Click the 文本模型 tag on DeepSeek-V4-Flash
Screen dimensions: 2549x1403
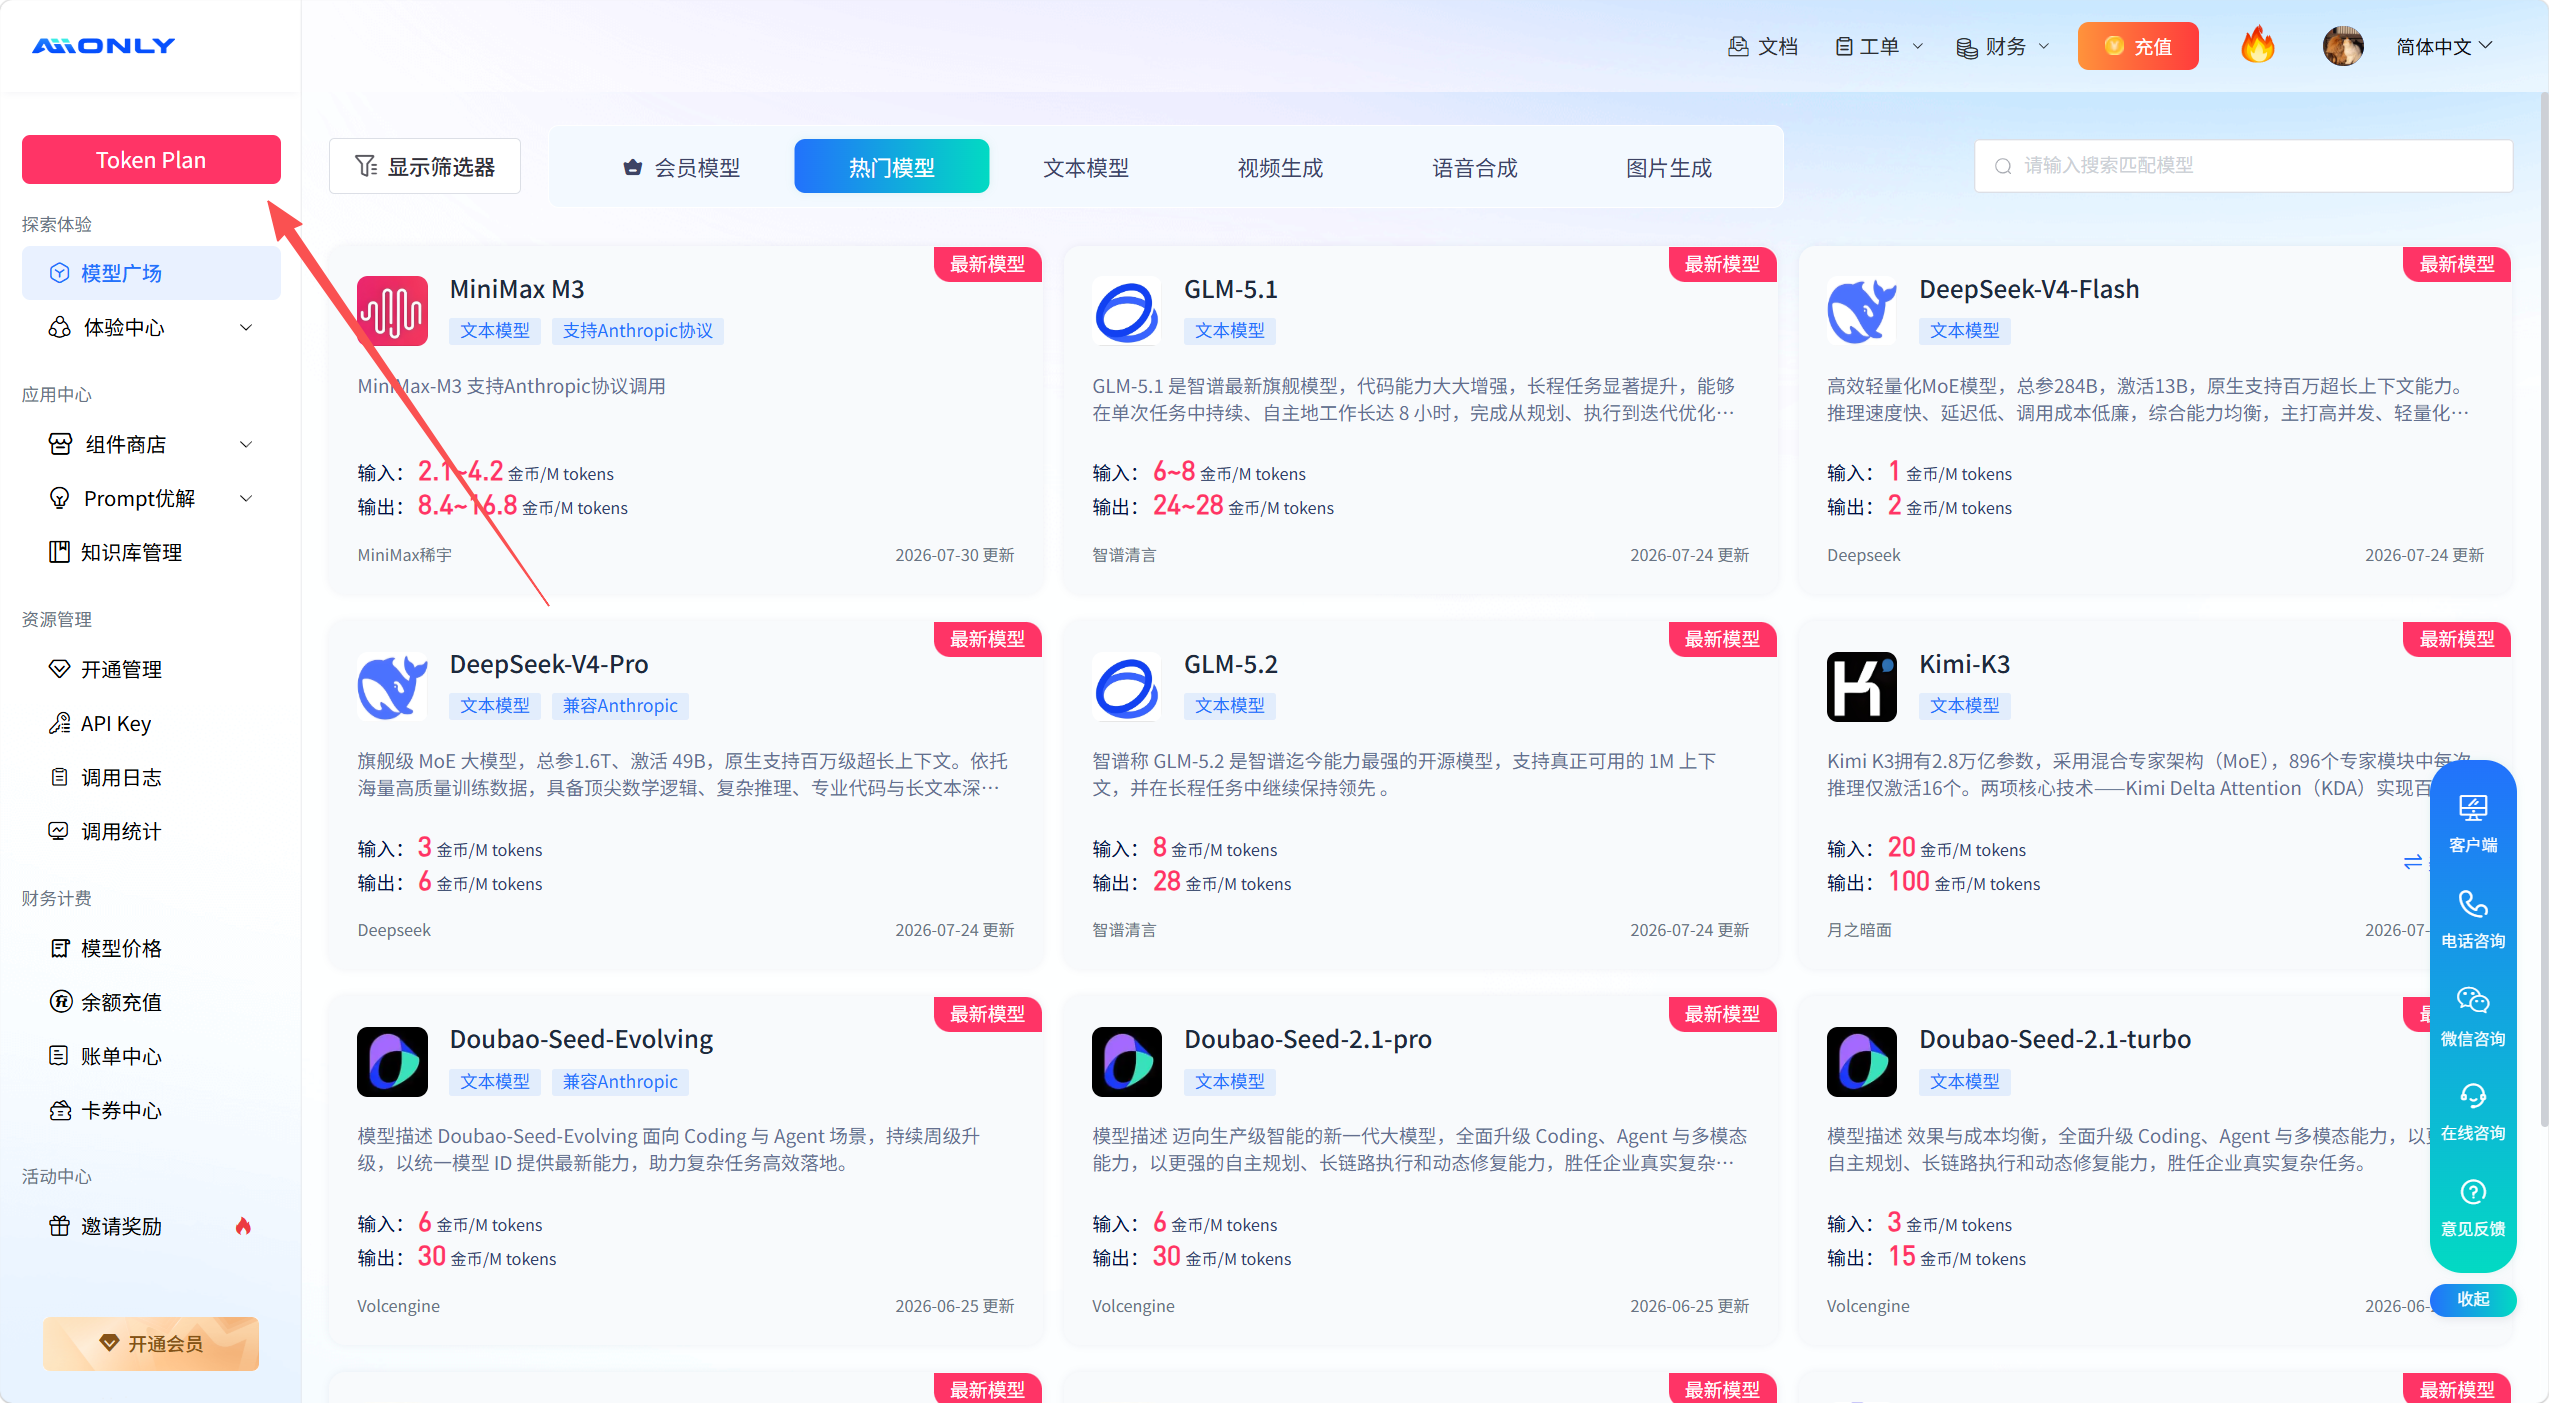[x=1964, y=331]
